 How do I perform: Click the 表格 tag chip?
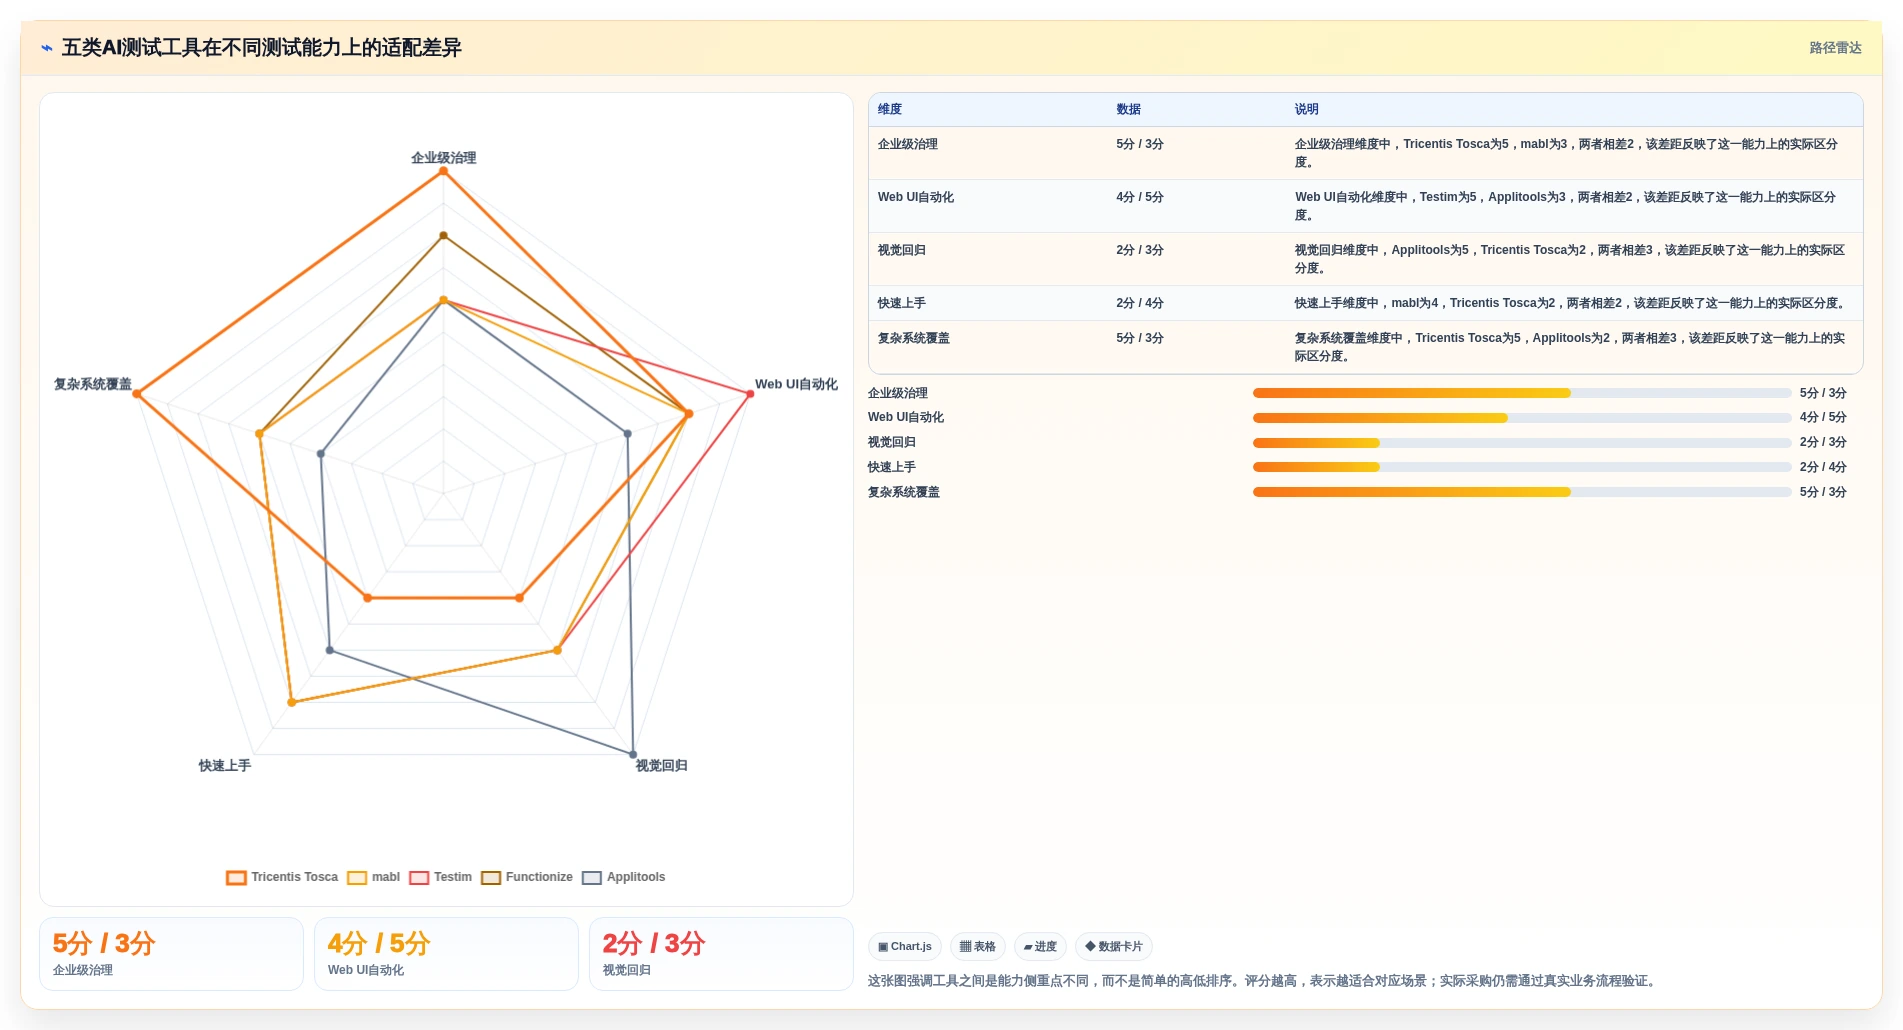pos(978,946)
